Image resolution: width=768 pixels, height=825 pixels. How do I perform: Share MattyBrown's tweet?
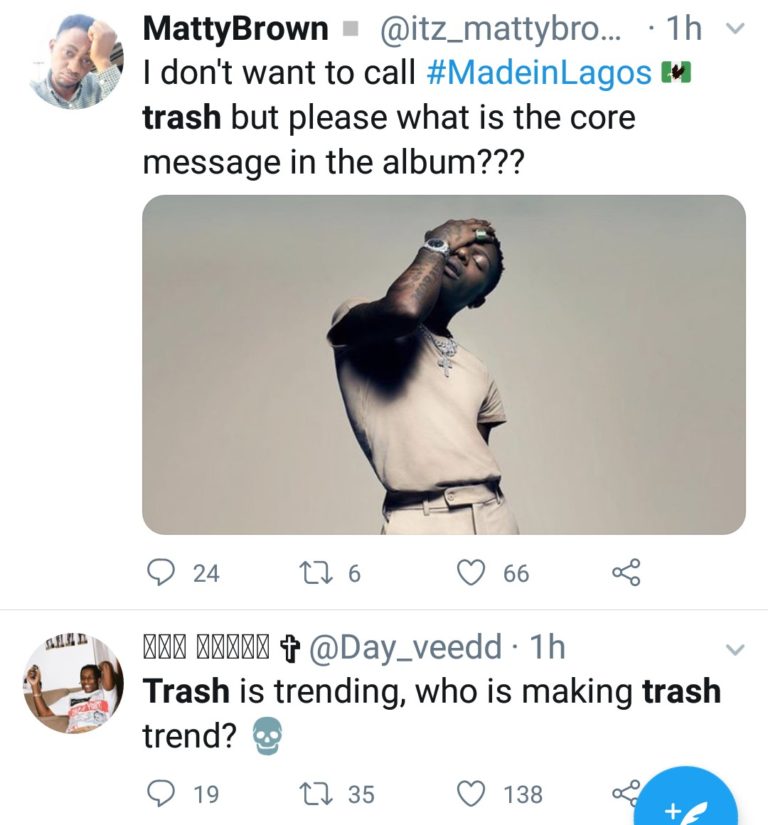(625, 573)
